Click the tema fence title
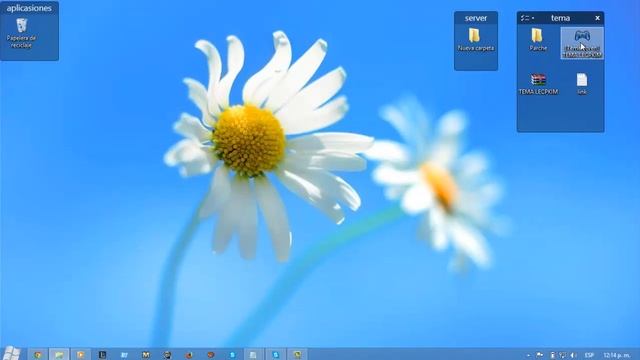The image size is (640, 360). [x=560, y=18]
